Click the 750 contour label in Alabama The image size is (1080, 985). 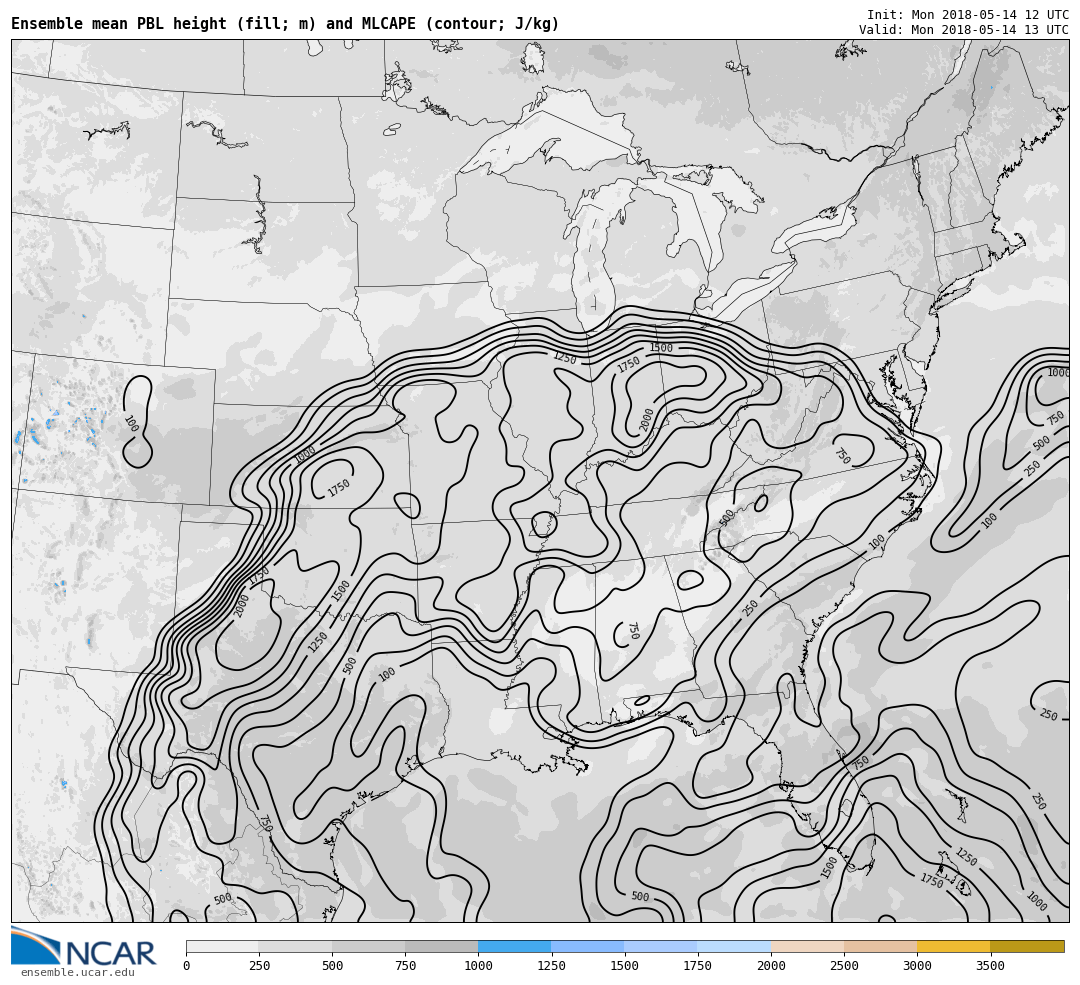(x=632, y=630)
